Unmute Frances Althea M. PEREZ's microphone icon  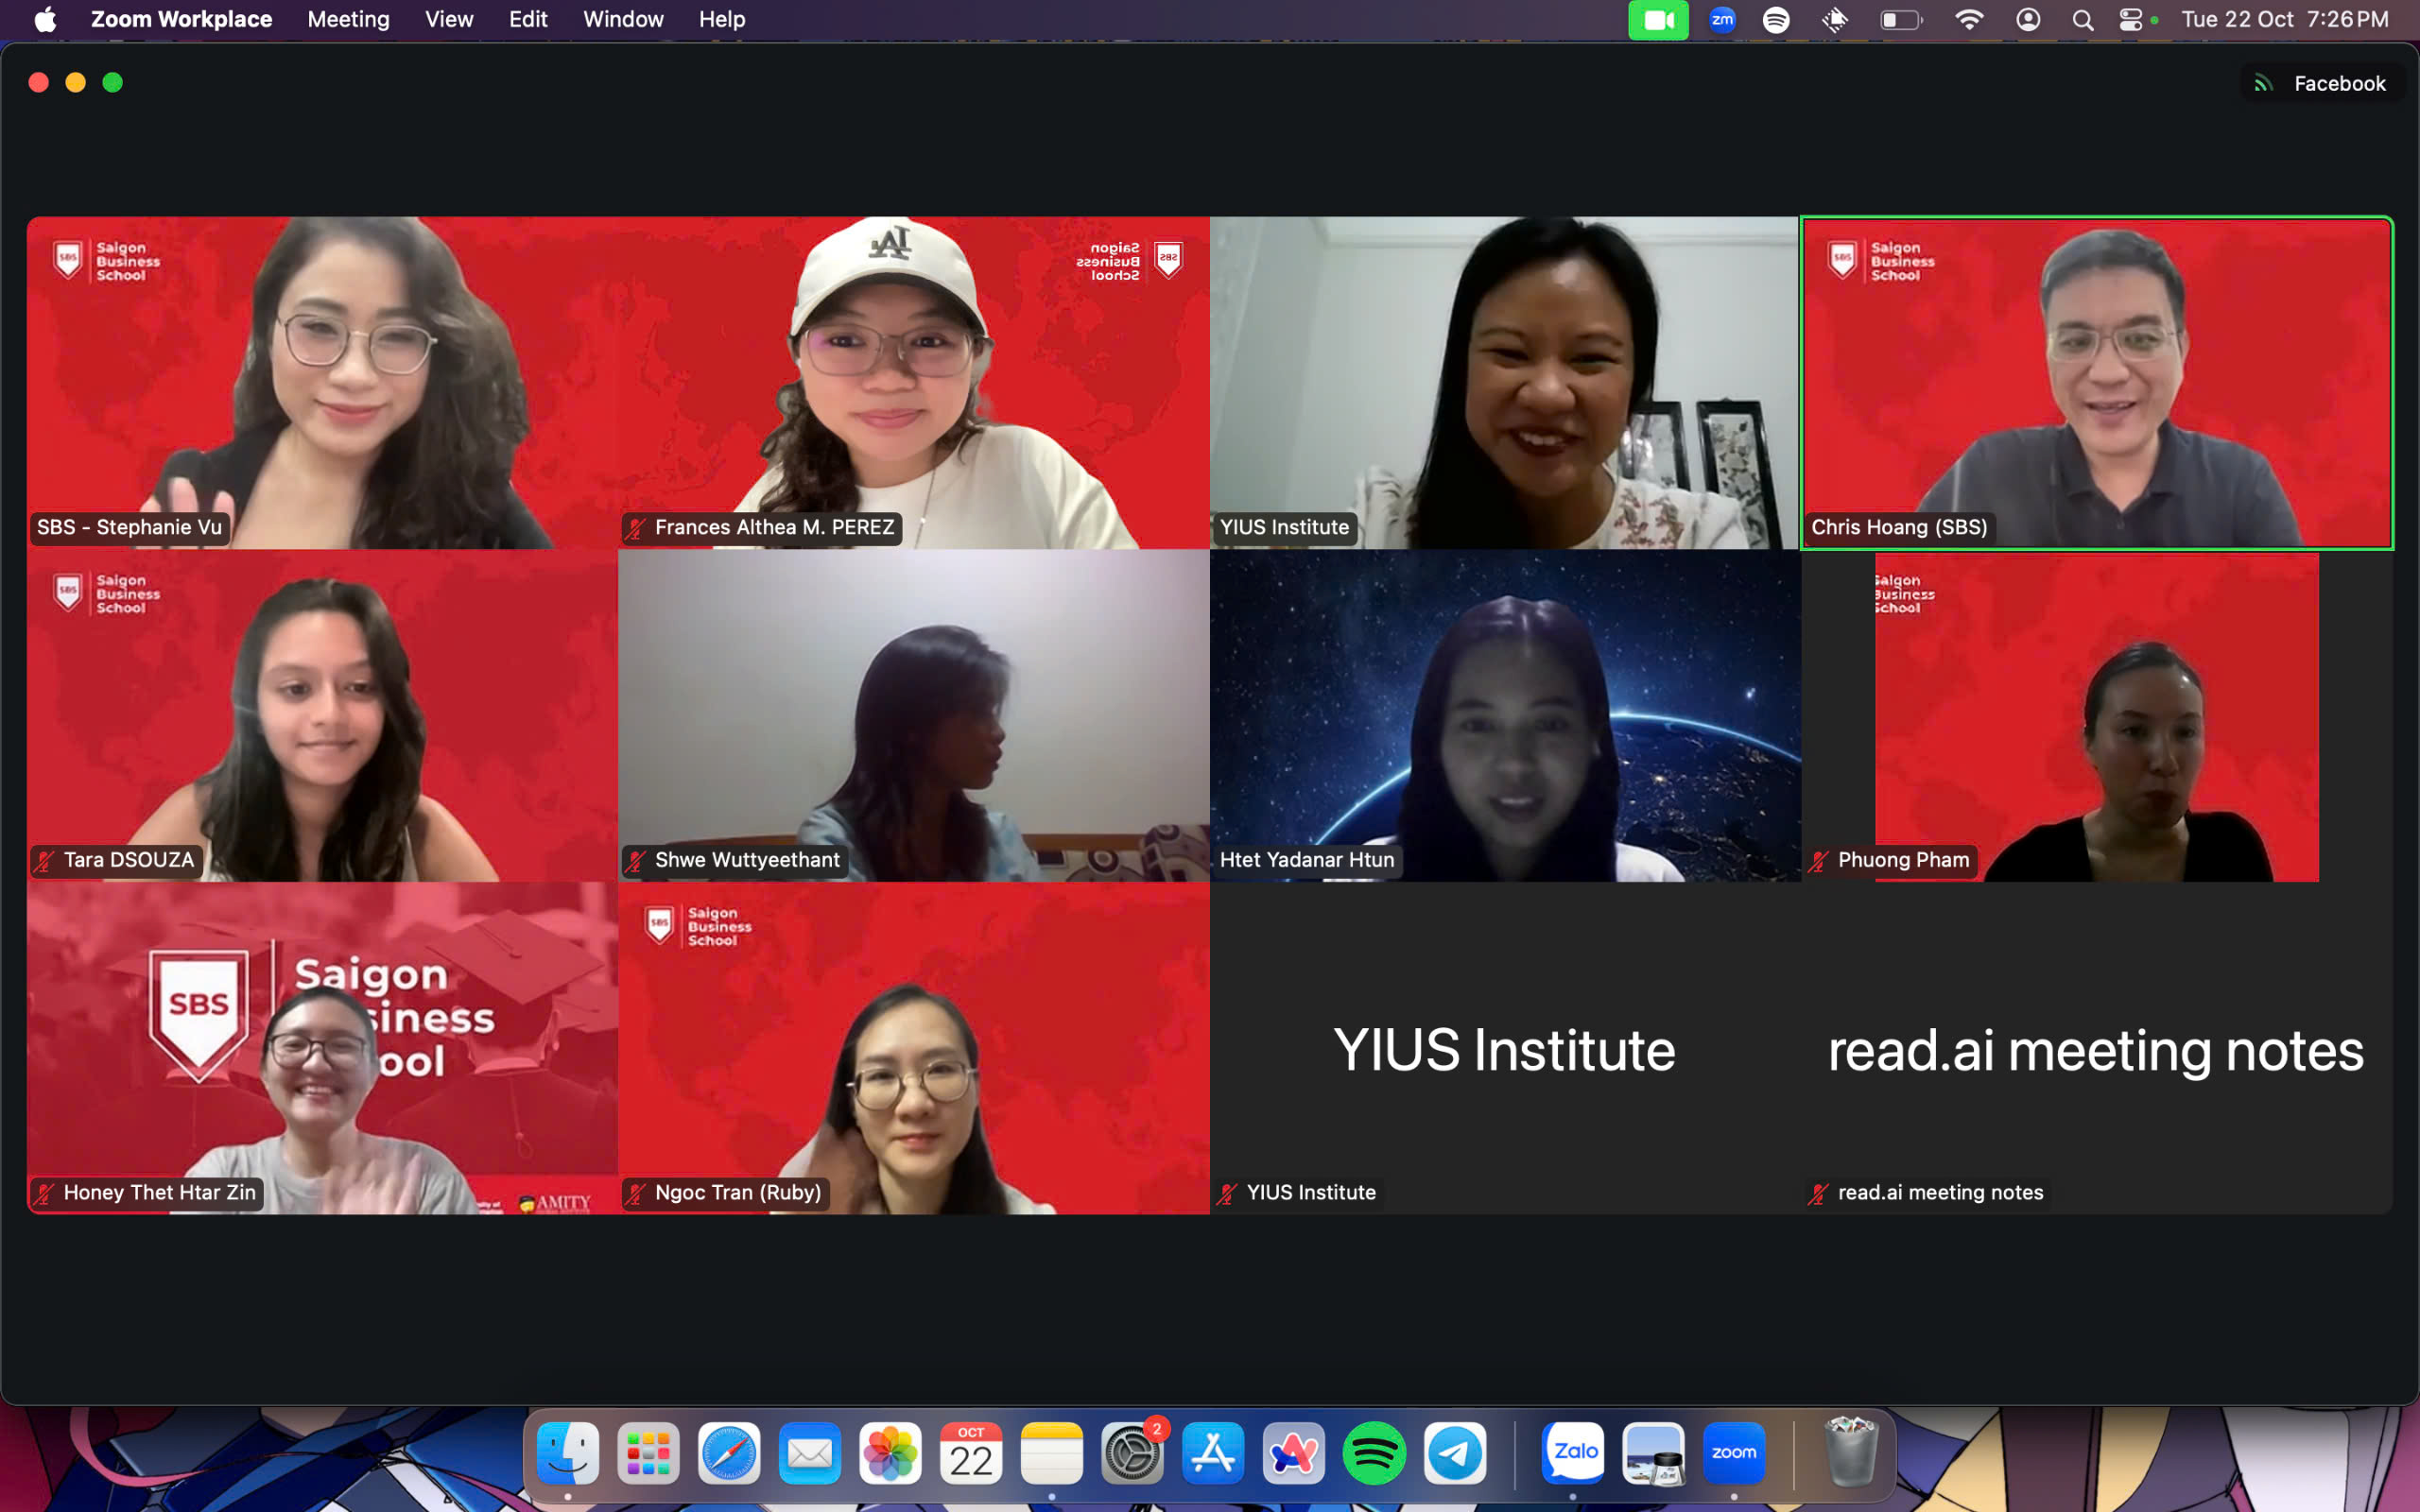(637, 527)
